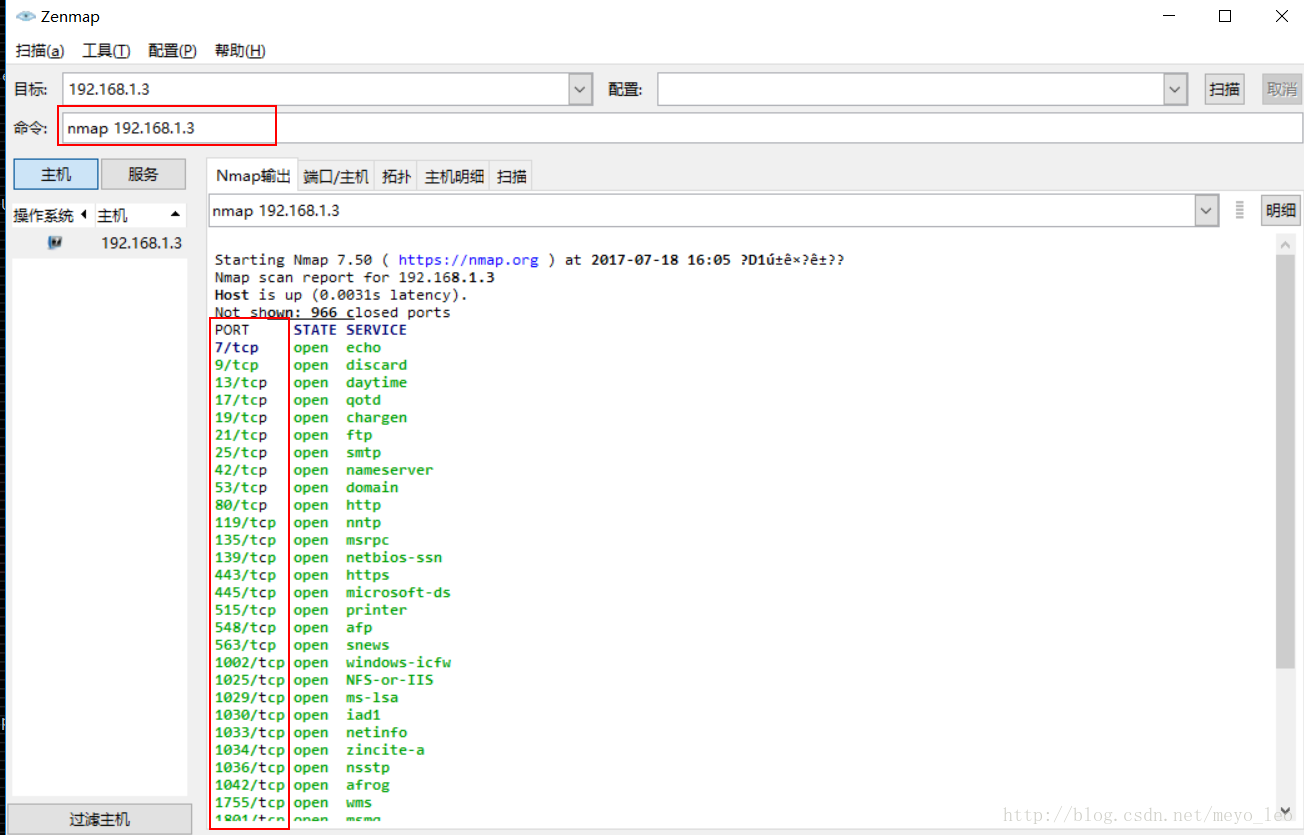Click the OS icon for host 192.168.1.3
The height and width of the screenshot is (835, 1304).
click(x=55, y=242)
